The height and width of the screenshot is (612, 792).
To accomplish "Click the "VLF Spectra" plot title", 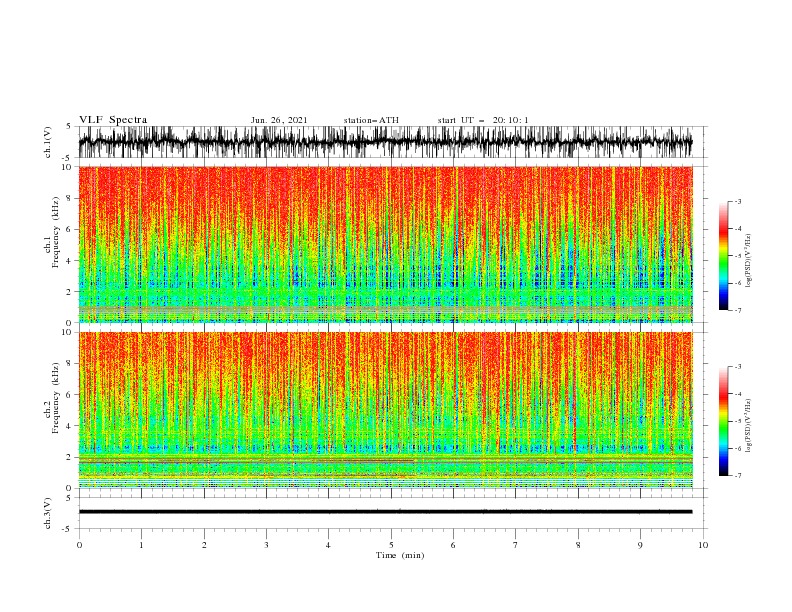I will click(x=113, y=120).
